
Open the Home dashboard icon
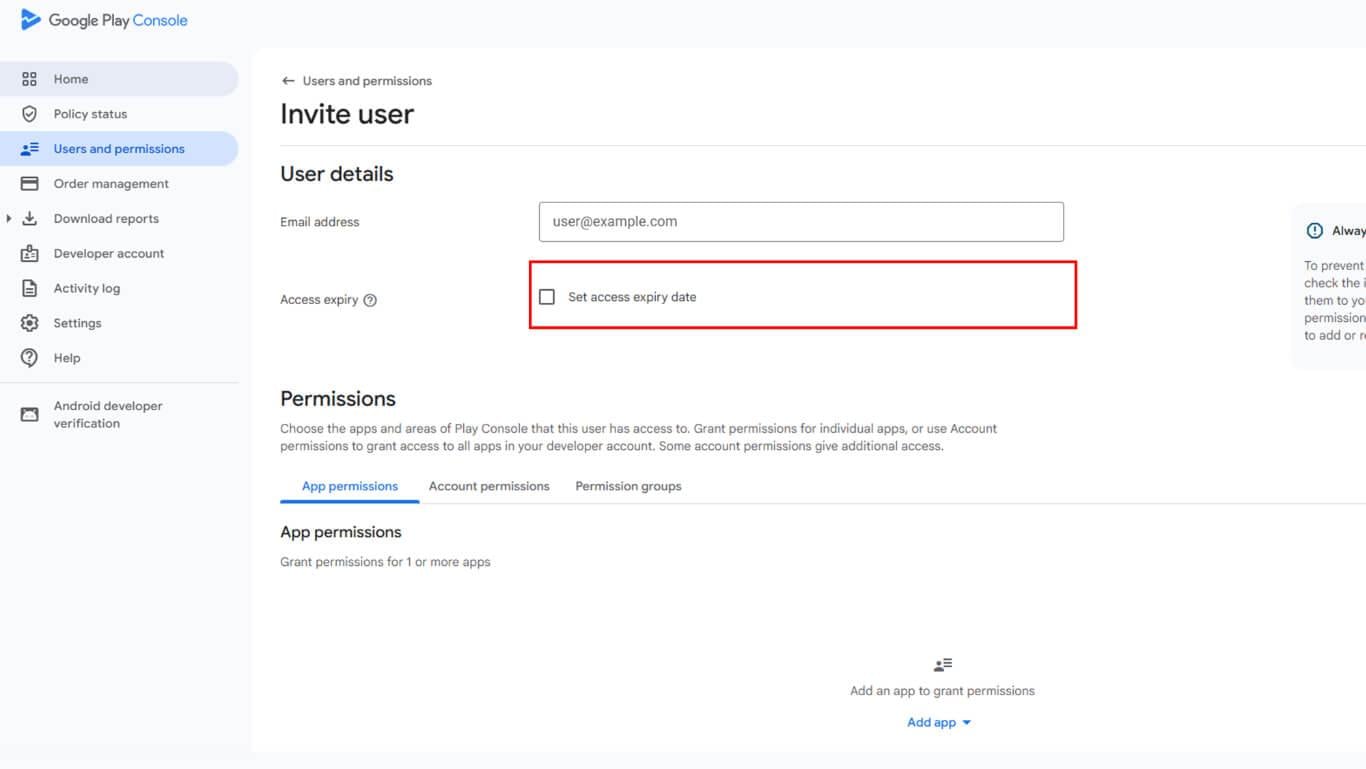click(x=28, y=78)
